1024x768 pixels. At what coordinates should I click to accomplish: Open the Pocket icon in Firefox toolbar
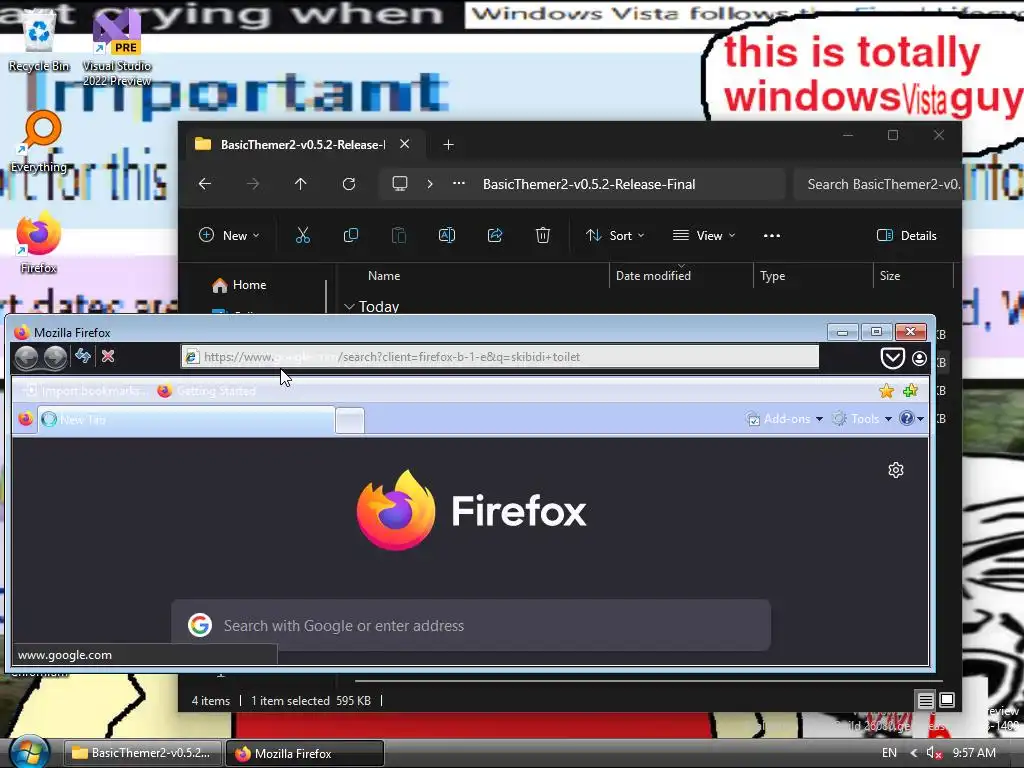click(892, 358)
